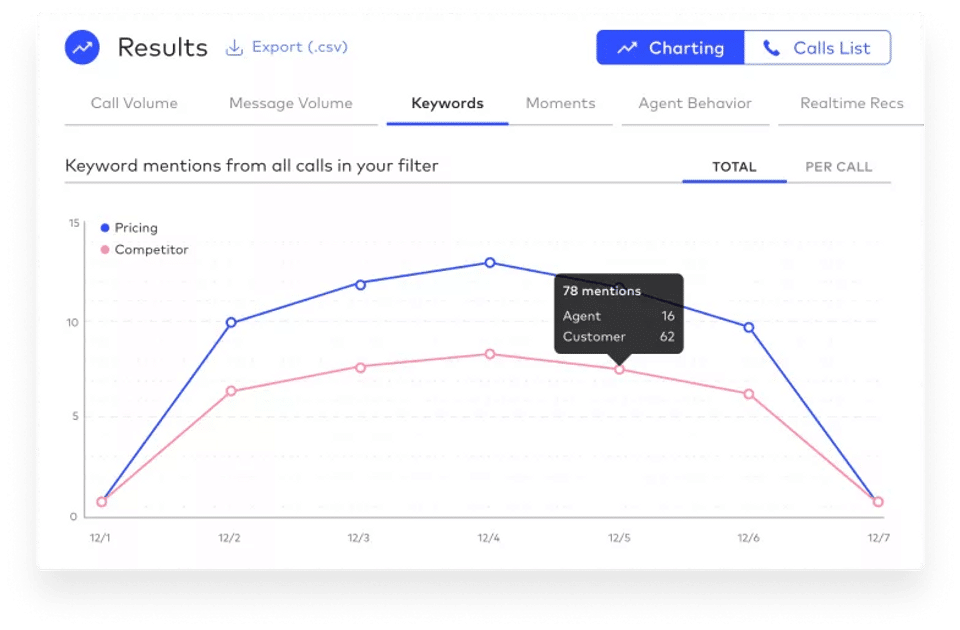Screen dimensions: 960x630
Task: Click the Competitor data point at 12/5
Action: [x=619, y=369]
